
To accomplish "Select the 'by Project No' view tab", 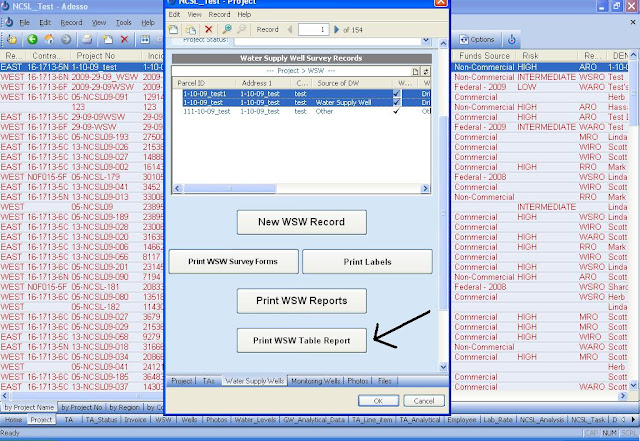I will pyautogui.click(x=82, y=407).
